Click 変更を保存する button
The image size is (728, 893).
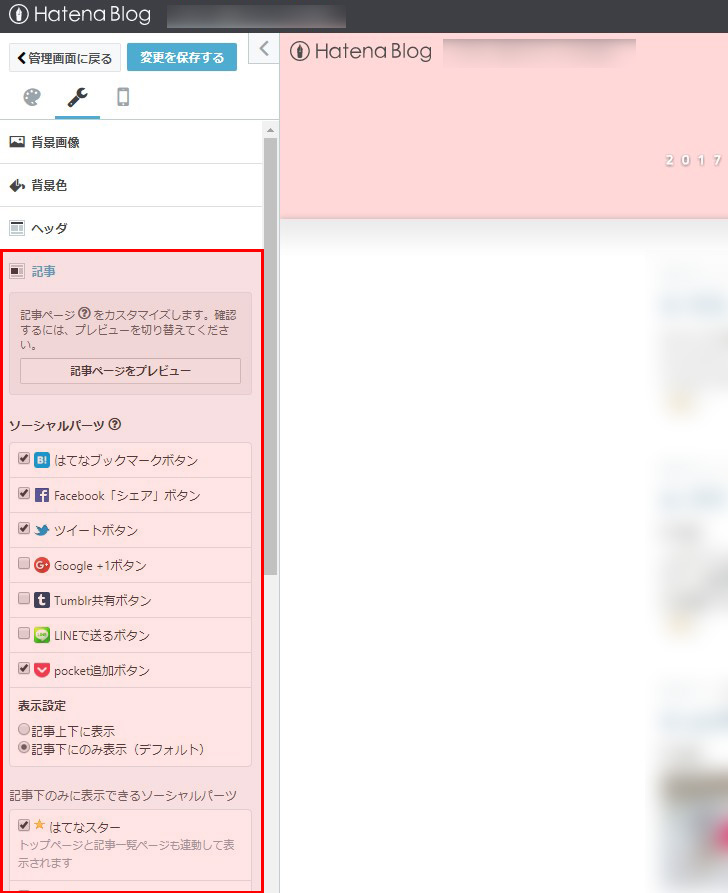182,58
